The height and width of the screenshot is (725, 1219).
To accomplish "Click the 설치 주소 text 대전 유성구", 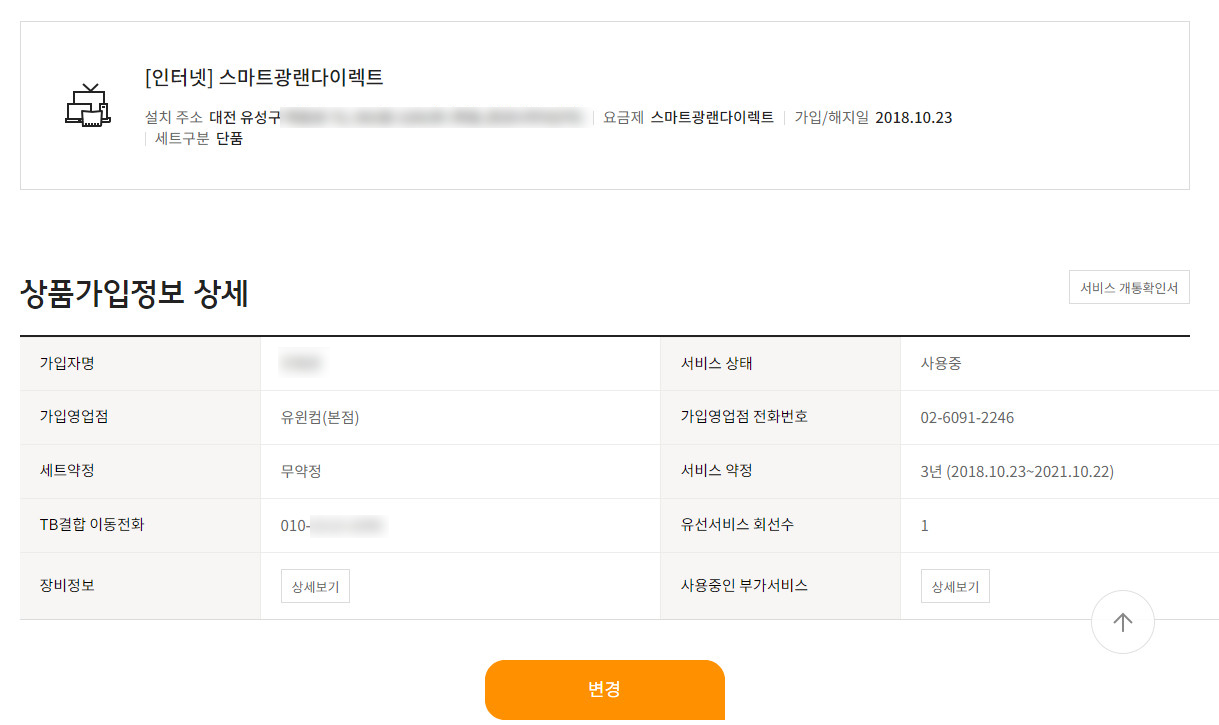I will click(x=244, y=118).
